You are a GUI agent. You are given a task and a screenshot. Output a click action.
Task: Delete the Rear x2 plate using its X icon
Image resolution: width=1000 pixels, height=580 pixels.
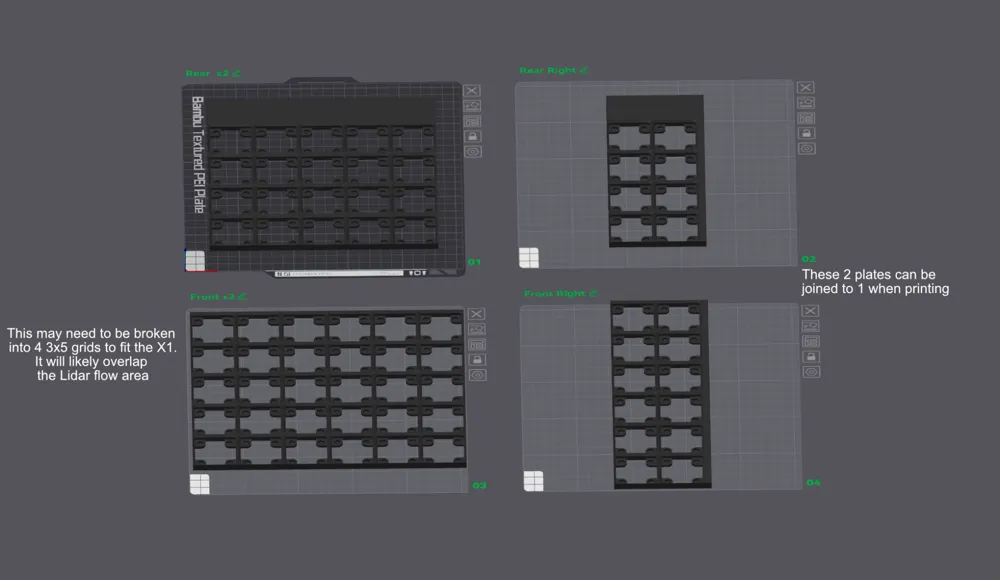[471, 90]
